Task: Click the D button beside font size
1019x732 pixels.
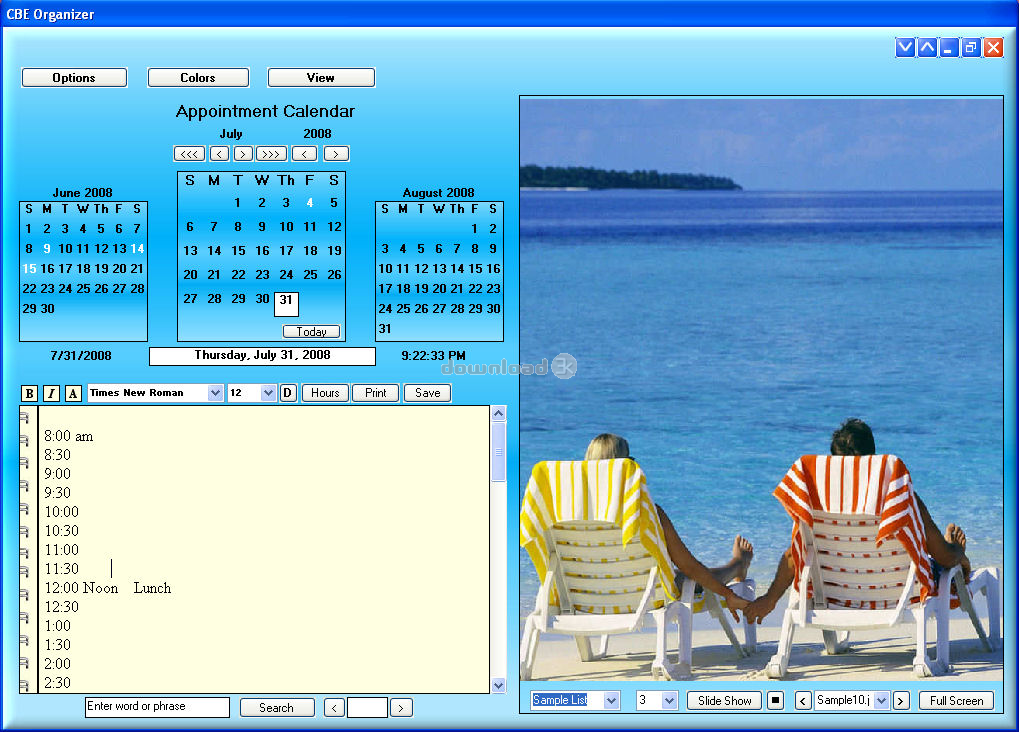Action: pos(288,393)
